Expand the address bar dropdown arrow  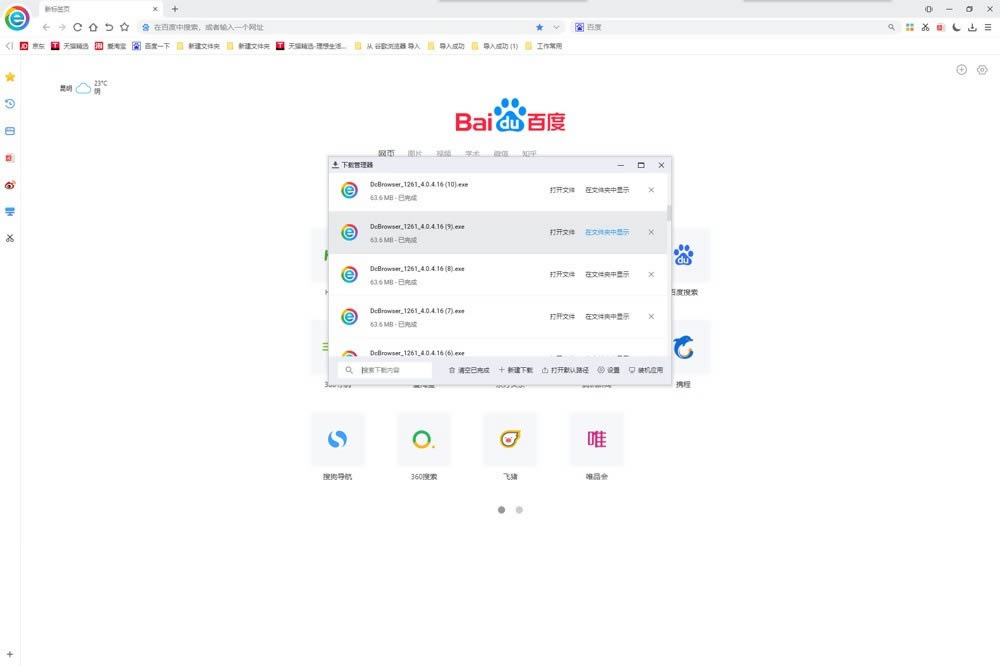click(557, 27)
